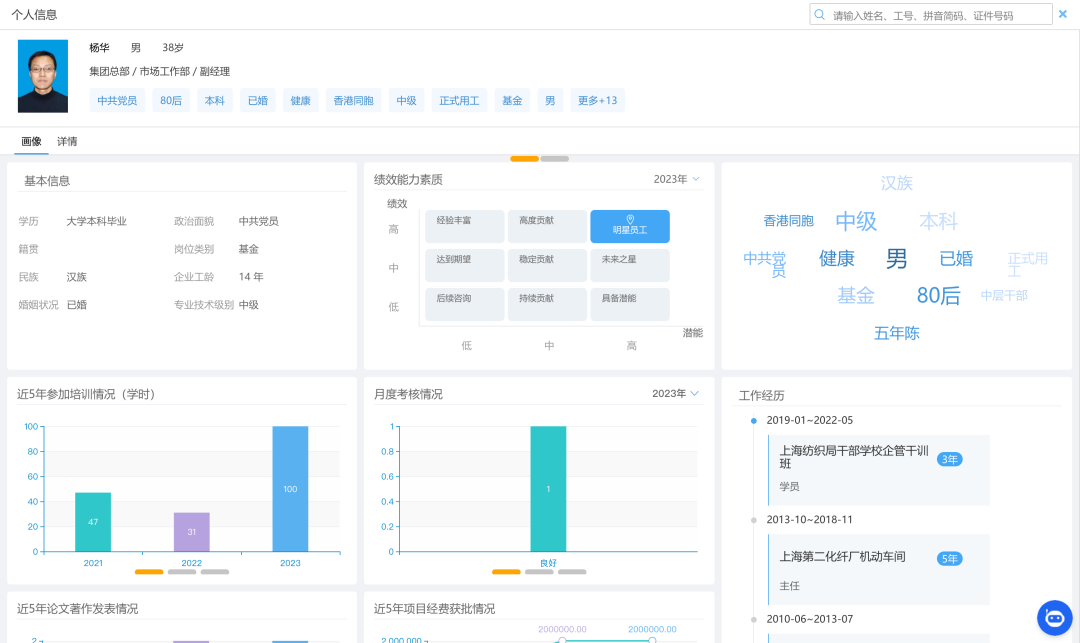
Task: Click 中层干部 in the word cloud
Action: point(1004,295)
